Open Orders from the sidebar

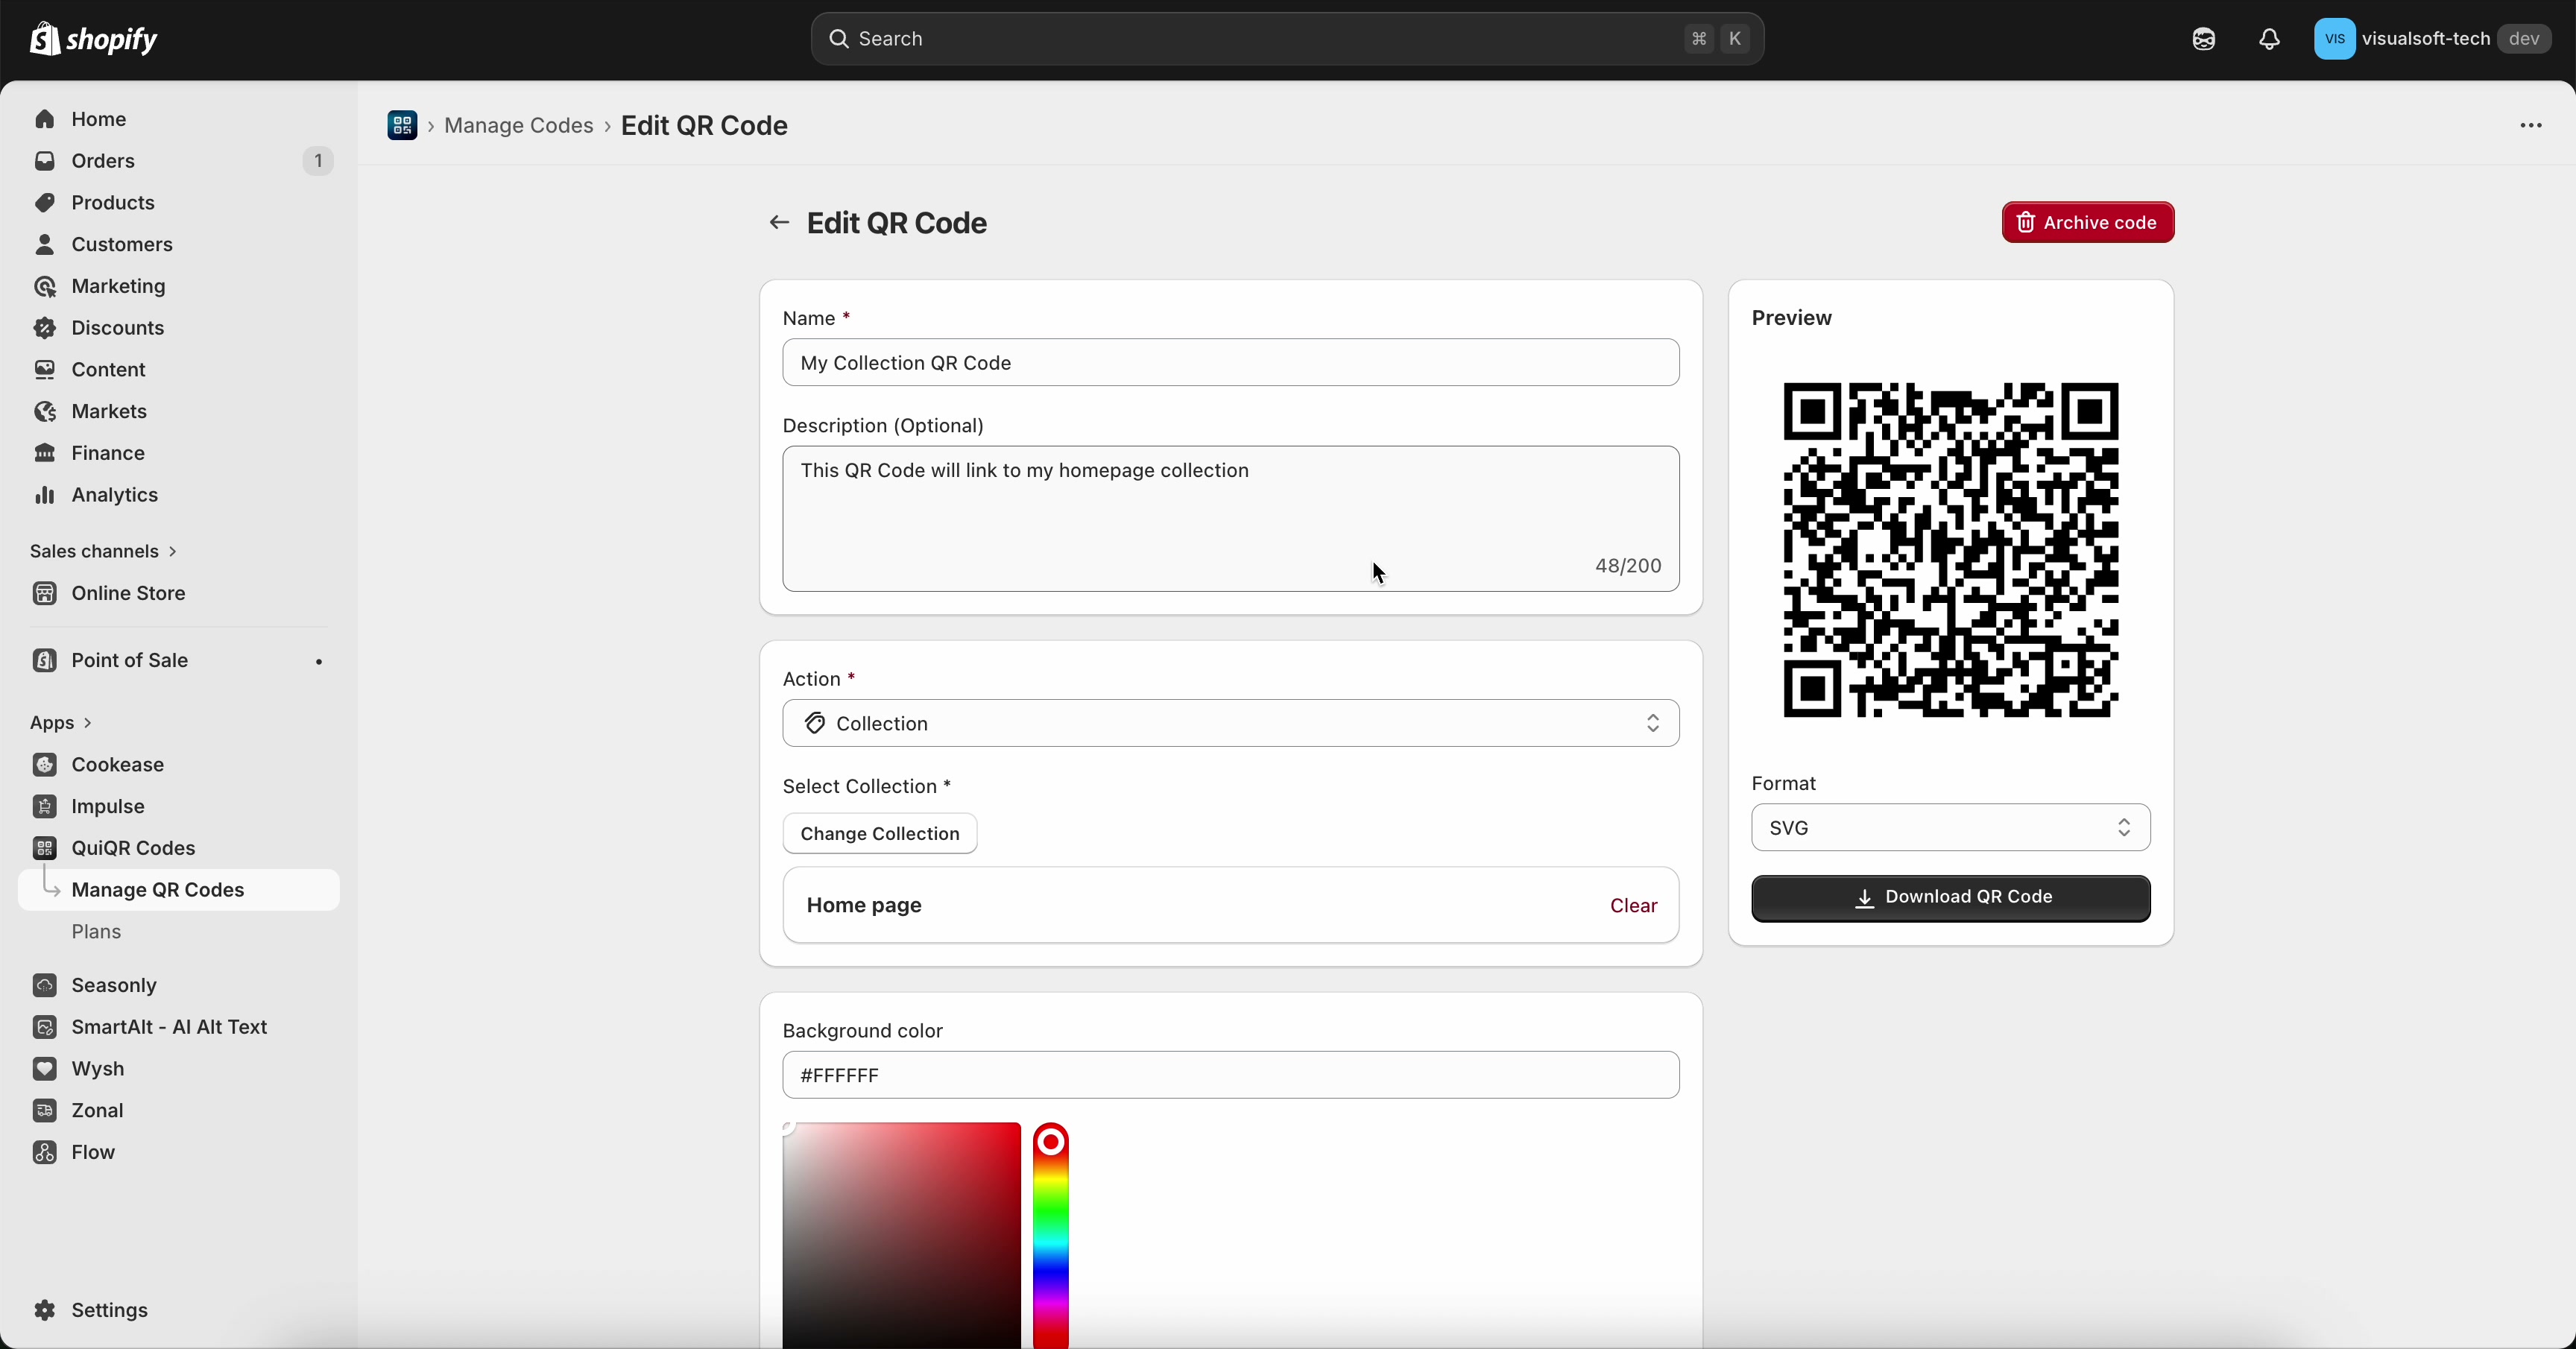[x=103, y=161]
